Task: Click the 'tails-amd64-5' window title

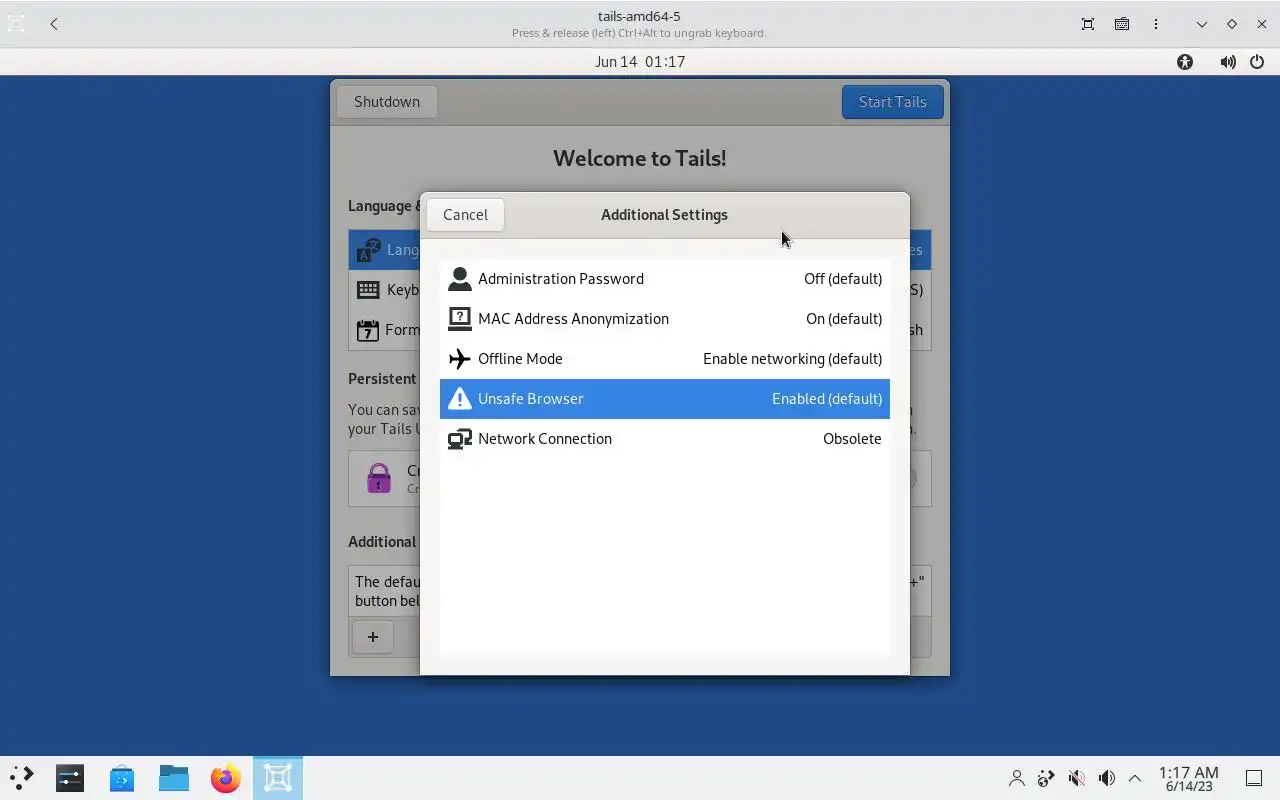Action: (x=639, y=16)
